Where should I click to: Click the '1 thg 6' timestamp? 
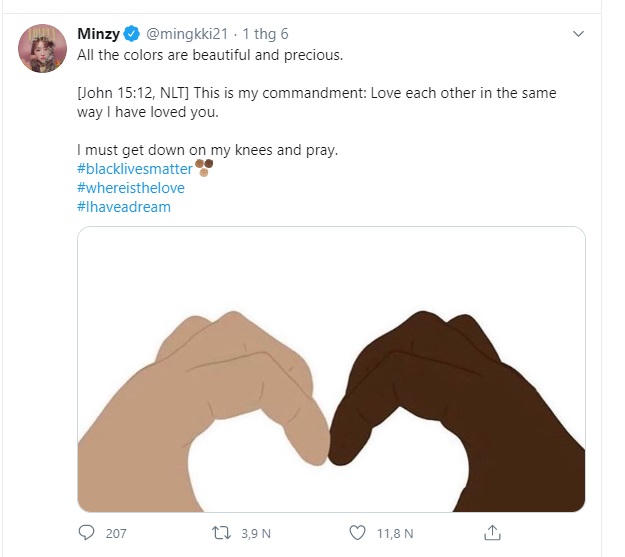tap(265, 34)
